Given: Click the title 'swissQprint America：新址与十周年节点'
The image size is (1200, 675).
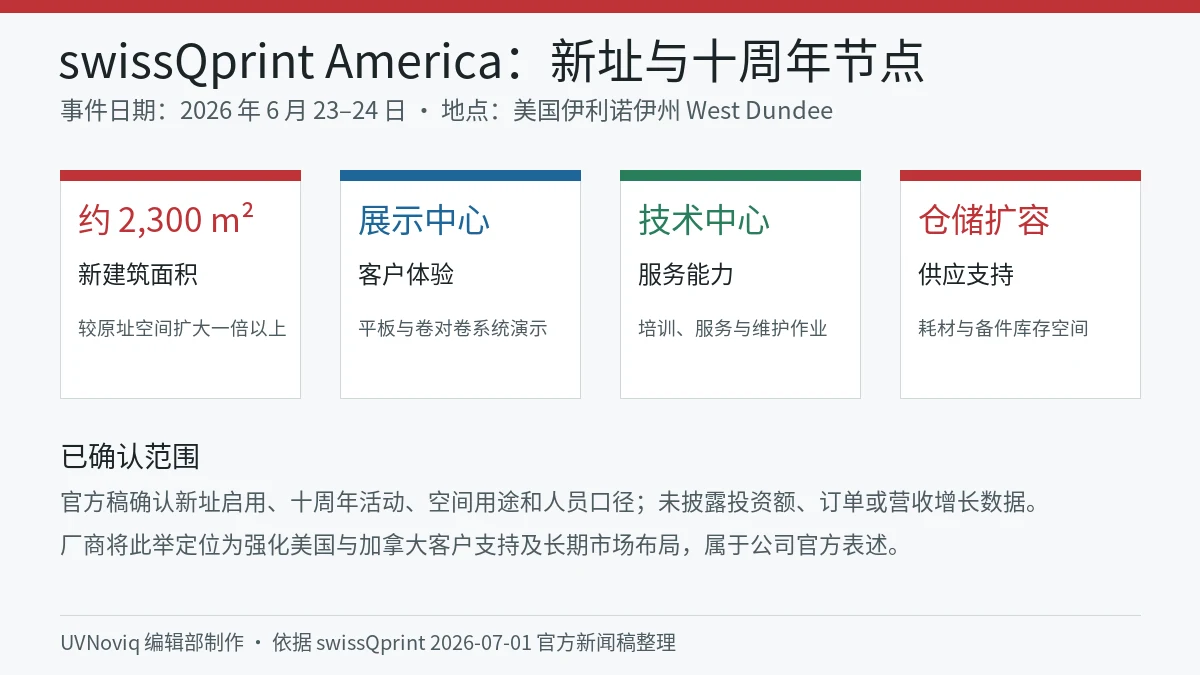Looking at the screenshot, I should click(492, 62).
